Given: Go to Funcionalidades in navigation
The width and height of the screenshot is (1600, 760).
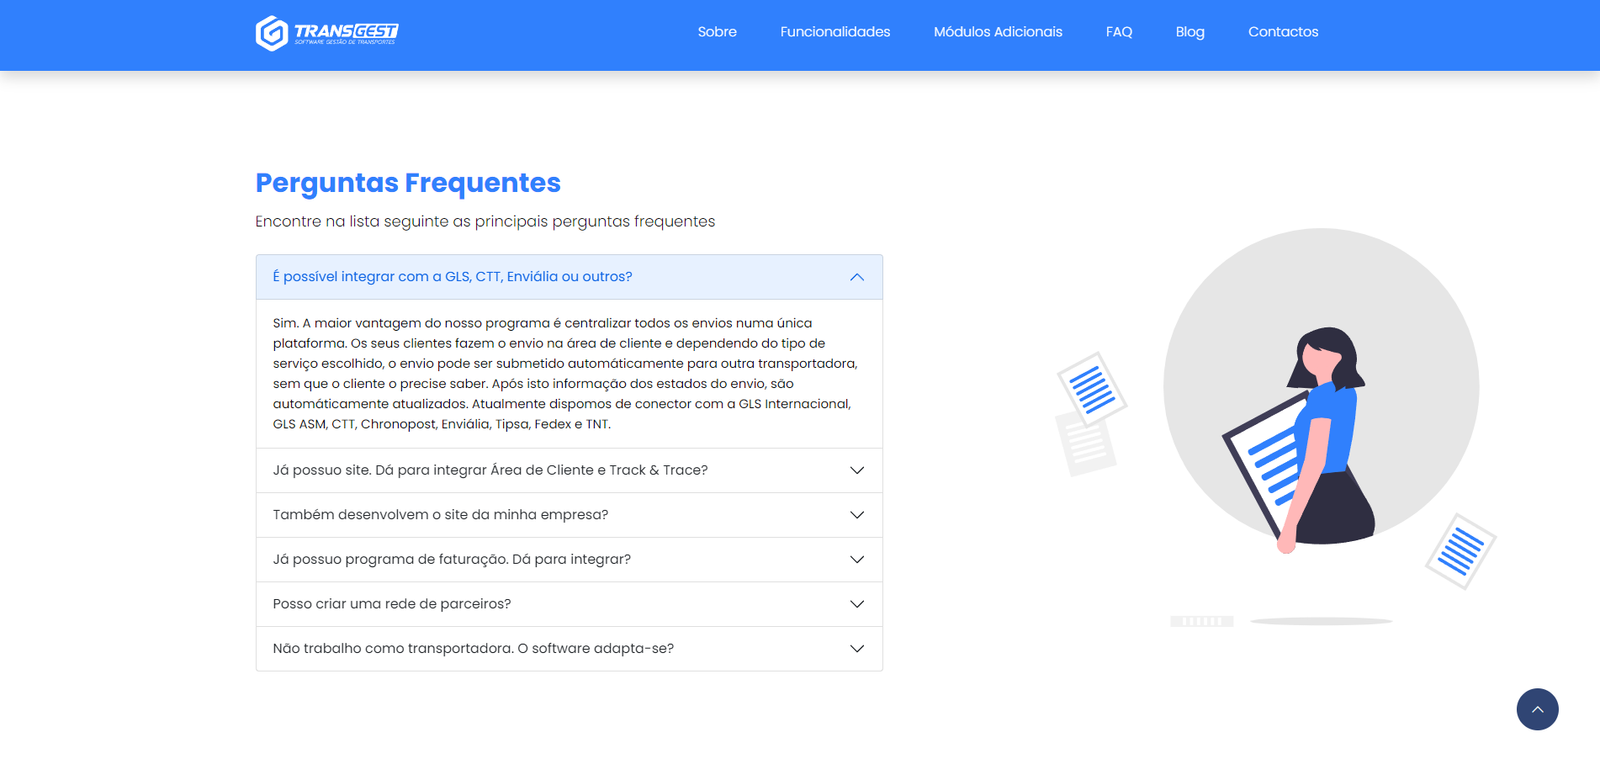Looking at the screenshot, I should pos(835,32).
